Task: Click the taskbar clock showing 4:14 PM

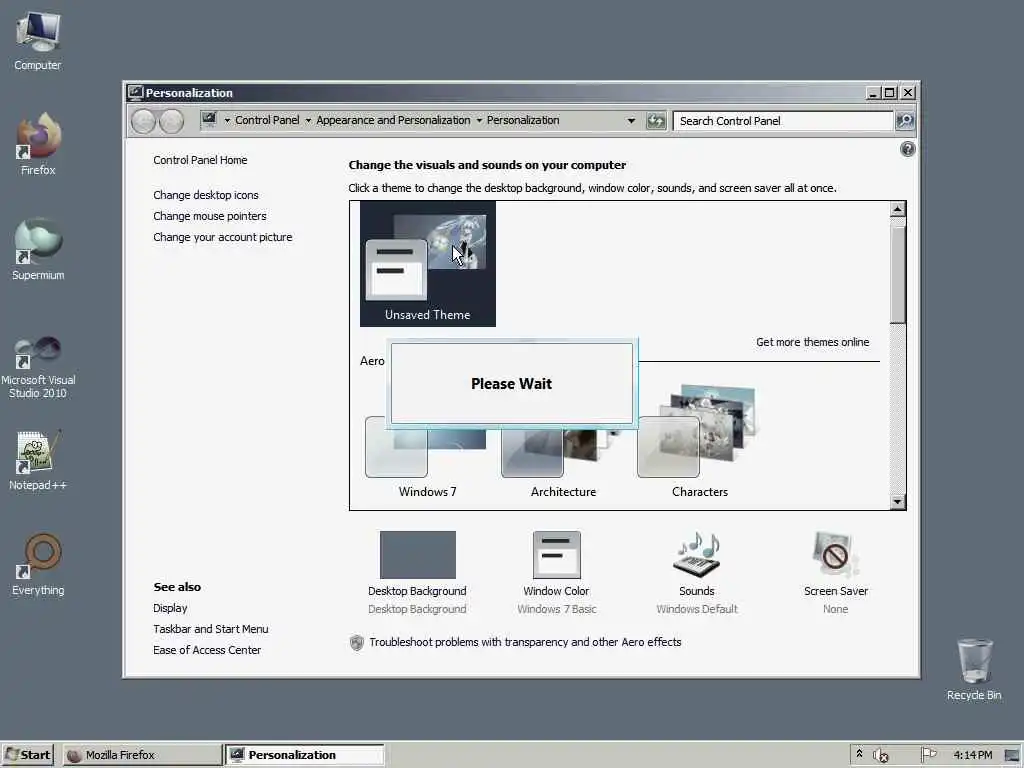Action: 972,755
